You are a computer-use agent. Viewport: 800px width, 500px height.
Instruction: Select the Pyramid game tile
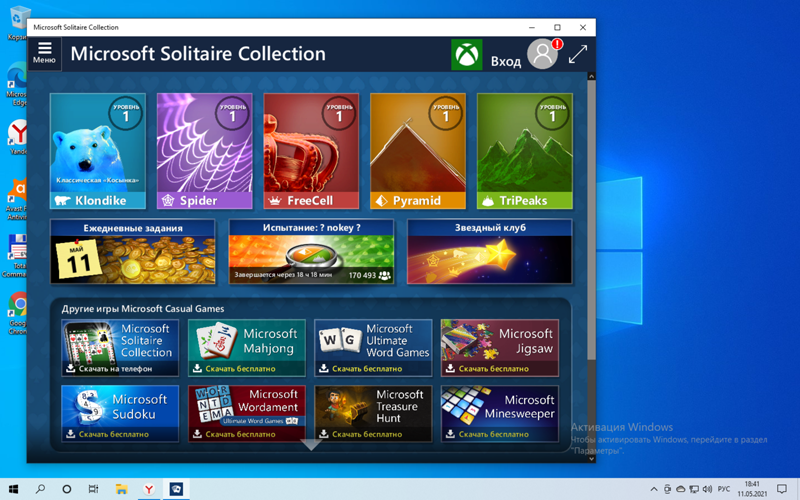pos(418,150)
